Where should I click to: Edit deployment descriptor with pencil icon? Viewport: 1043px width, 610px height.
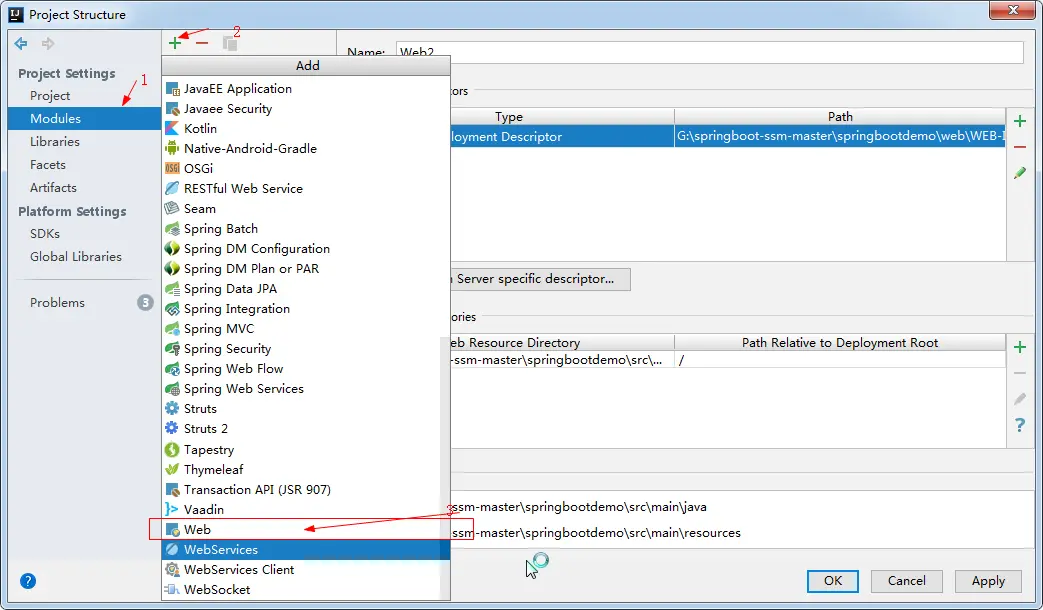[1020, 173]
